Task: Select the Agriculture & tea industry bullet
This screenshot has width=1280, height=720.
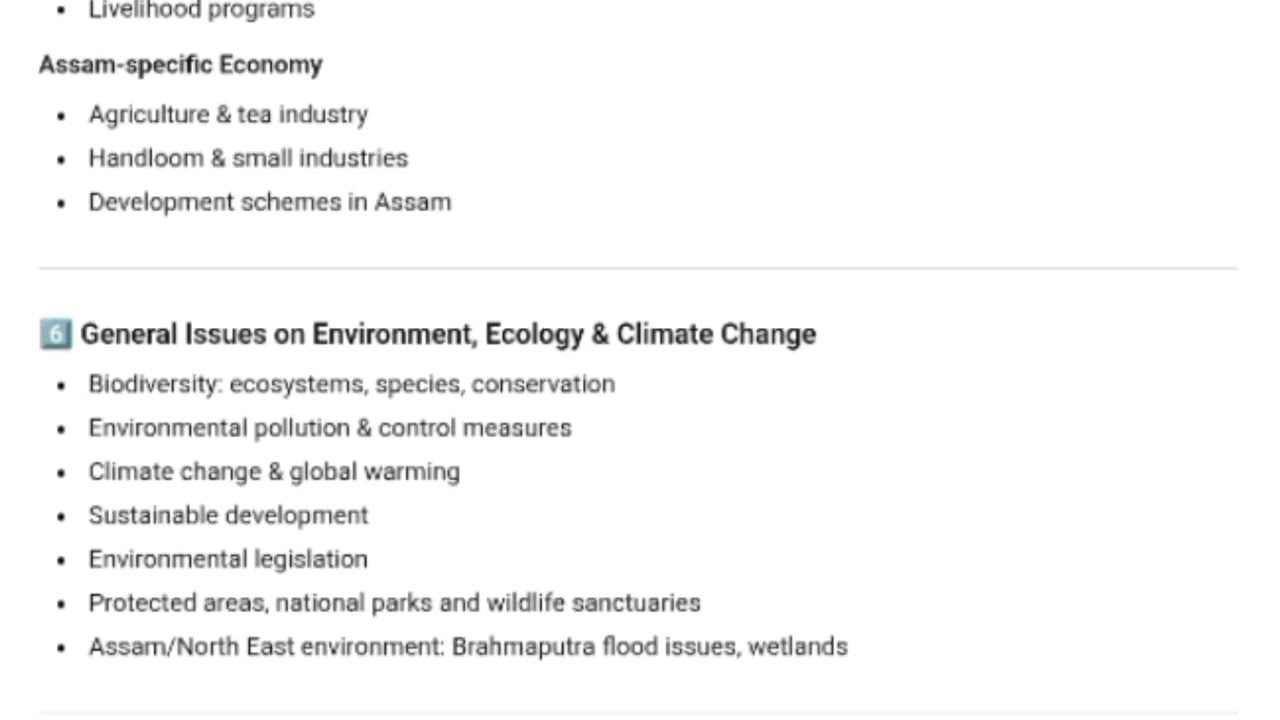Action: (228, 115)
